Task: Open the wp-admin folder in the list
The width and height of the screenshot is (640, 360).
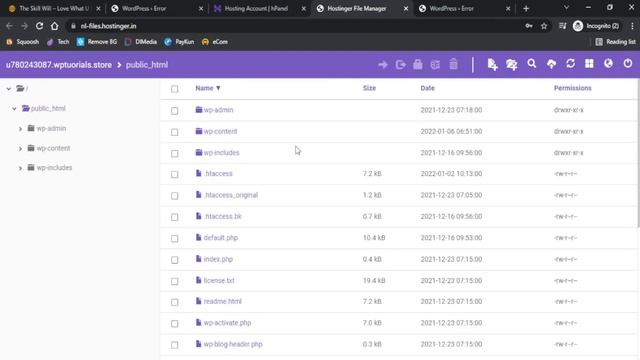Action: (218, 110)
